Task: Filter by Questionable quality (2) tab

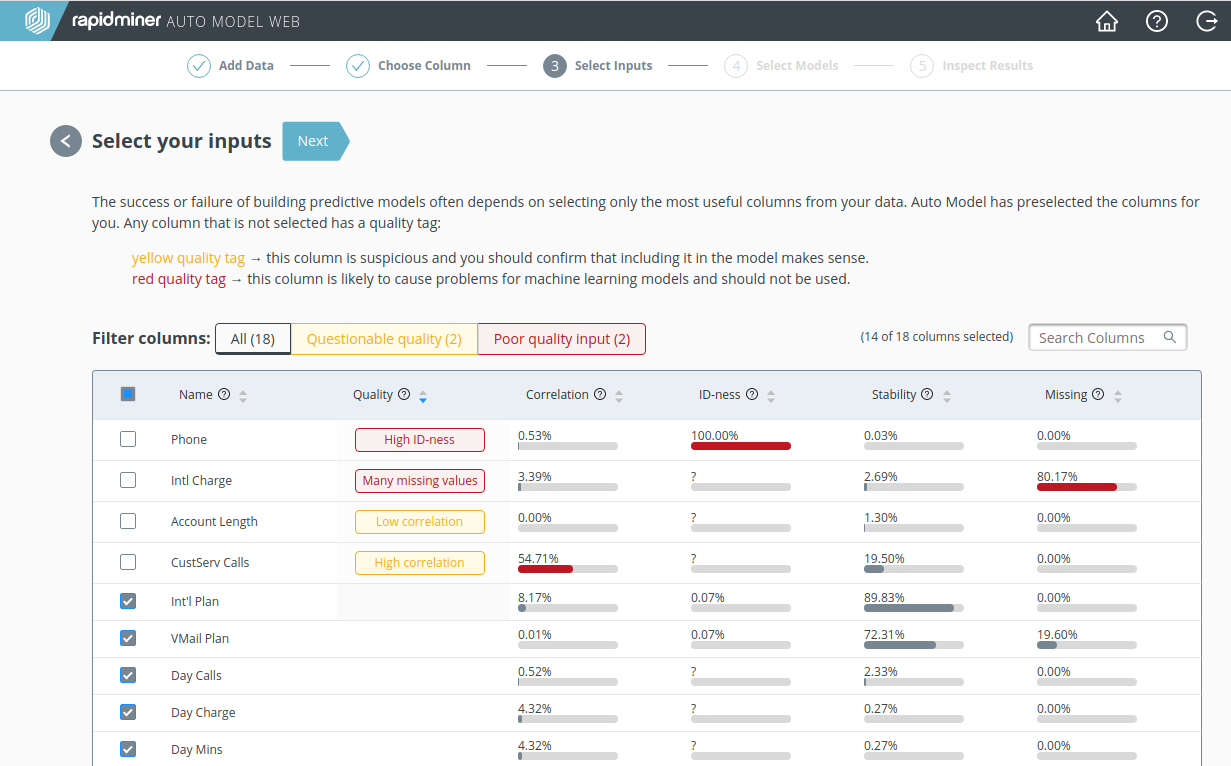Action: tap(384, 339)
